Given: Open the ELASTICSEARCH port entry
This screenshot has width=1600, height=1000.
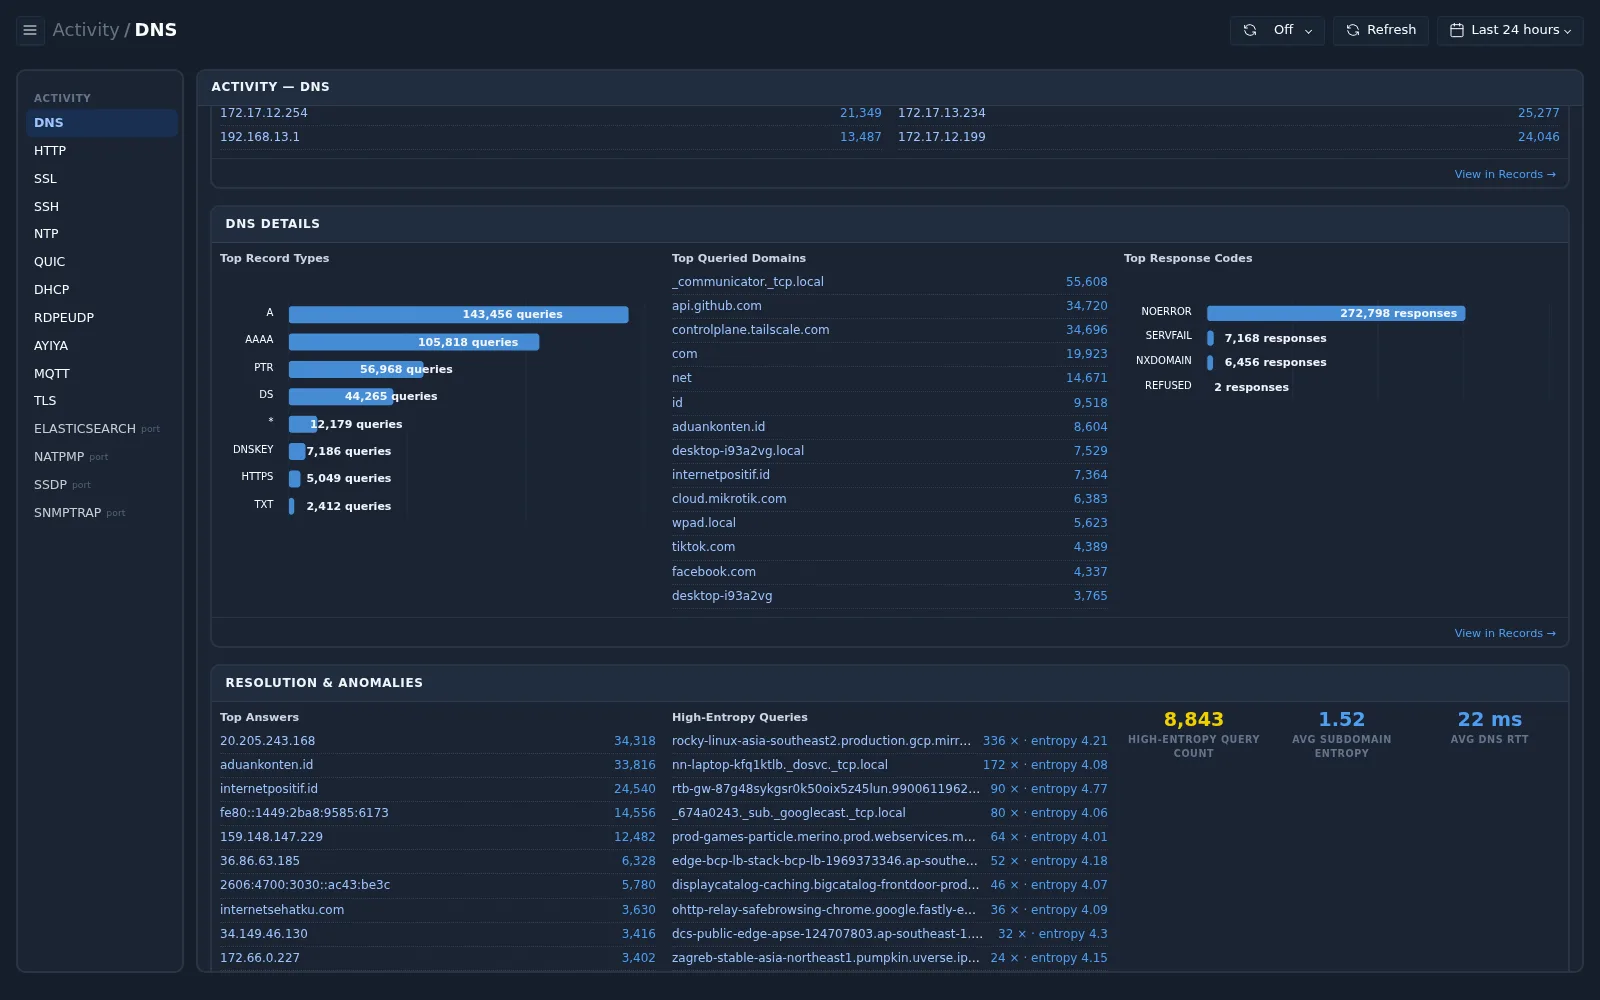Looking at the screenshot, I should click(102, 429).
